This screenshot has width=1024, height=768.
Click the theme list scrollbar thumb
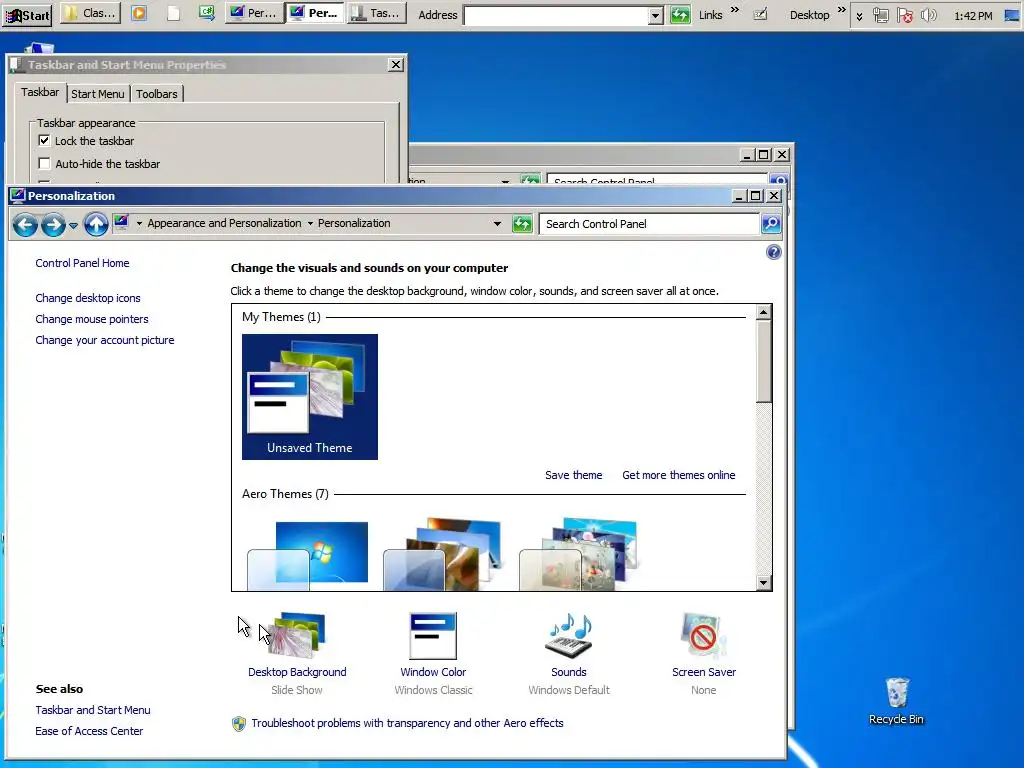click(763, 361)
